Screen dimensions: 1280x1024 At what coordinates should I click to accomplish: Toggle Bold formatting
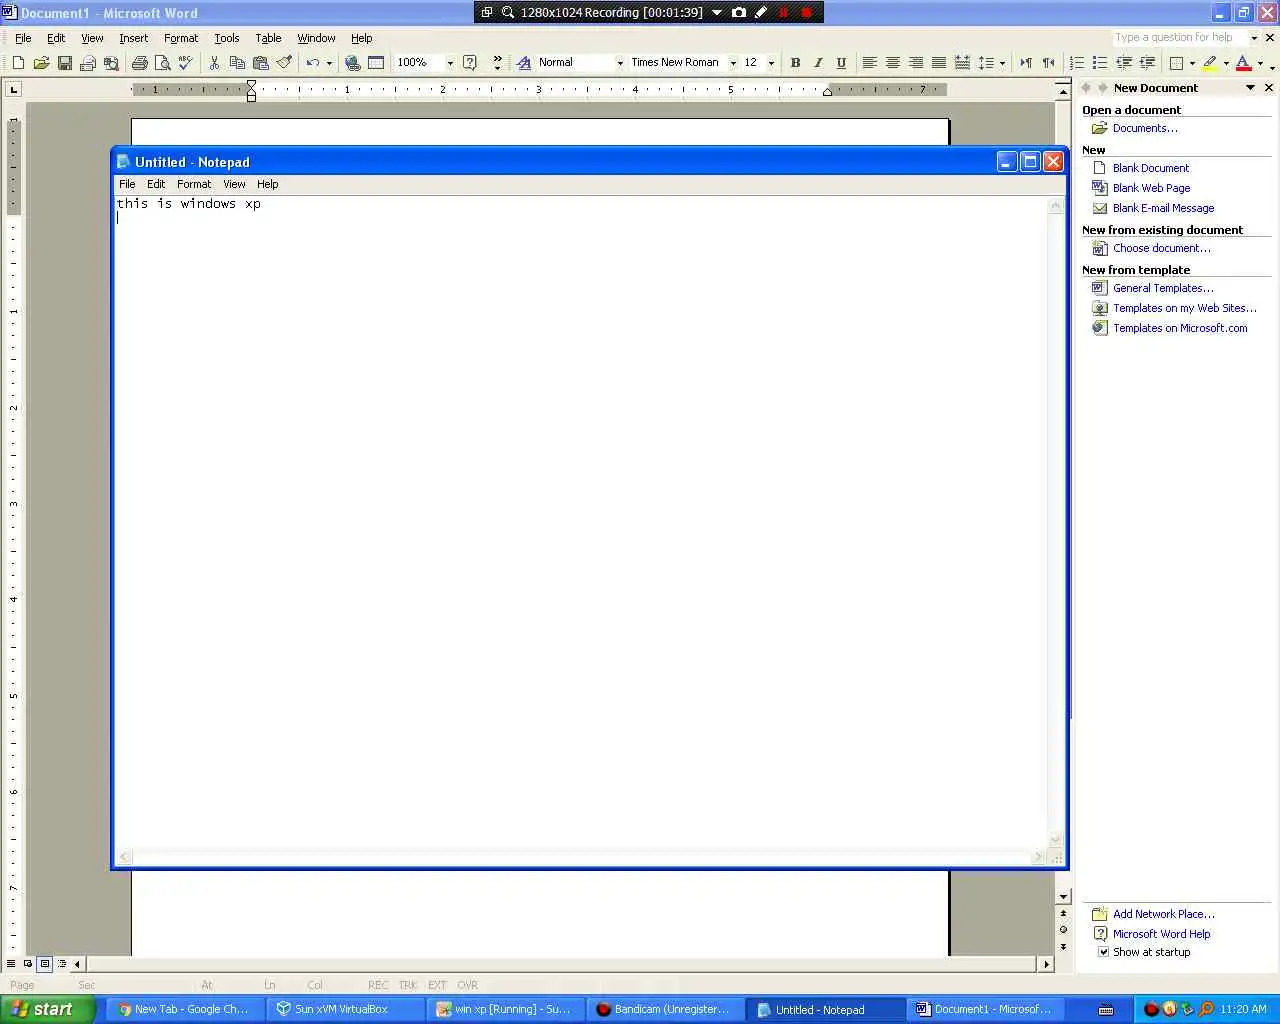coord(795,62)
